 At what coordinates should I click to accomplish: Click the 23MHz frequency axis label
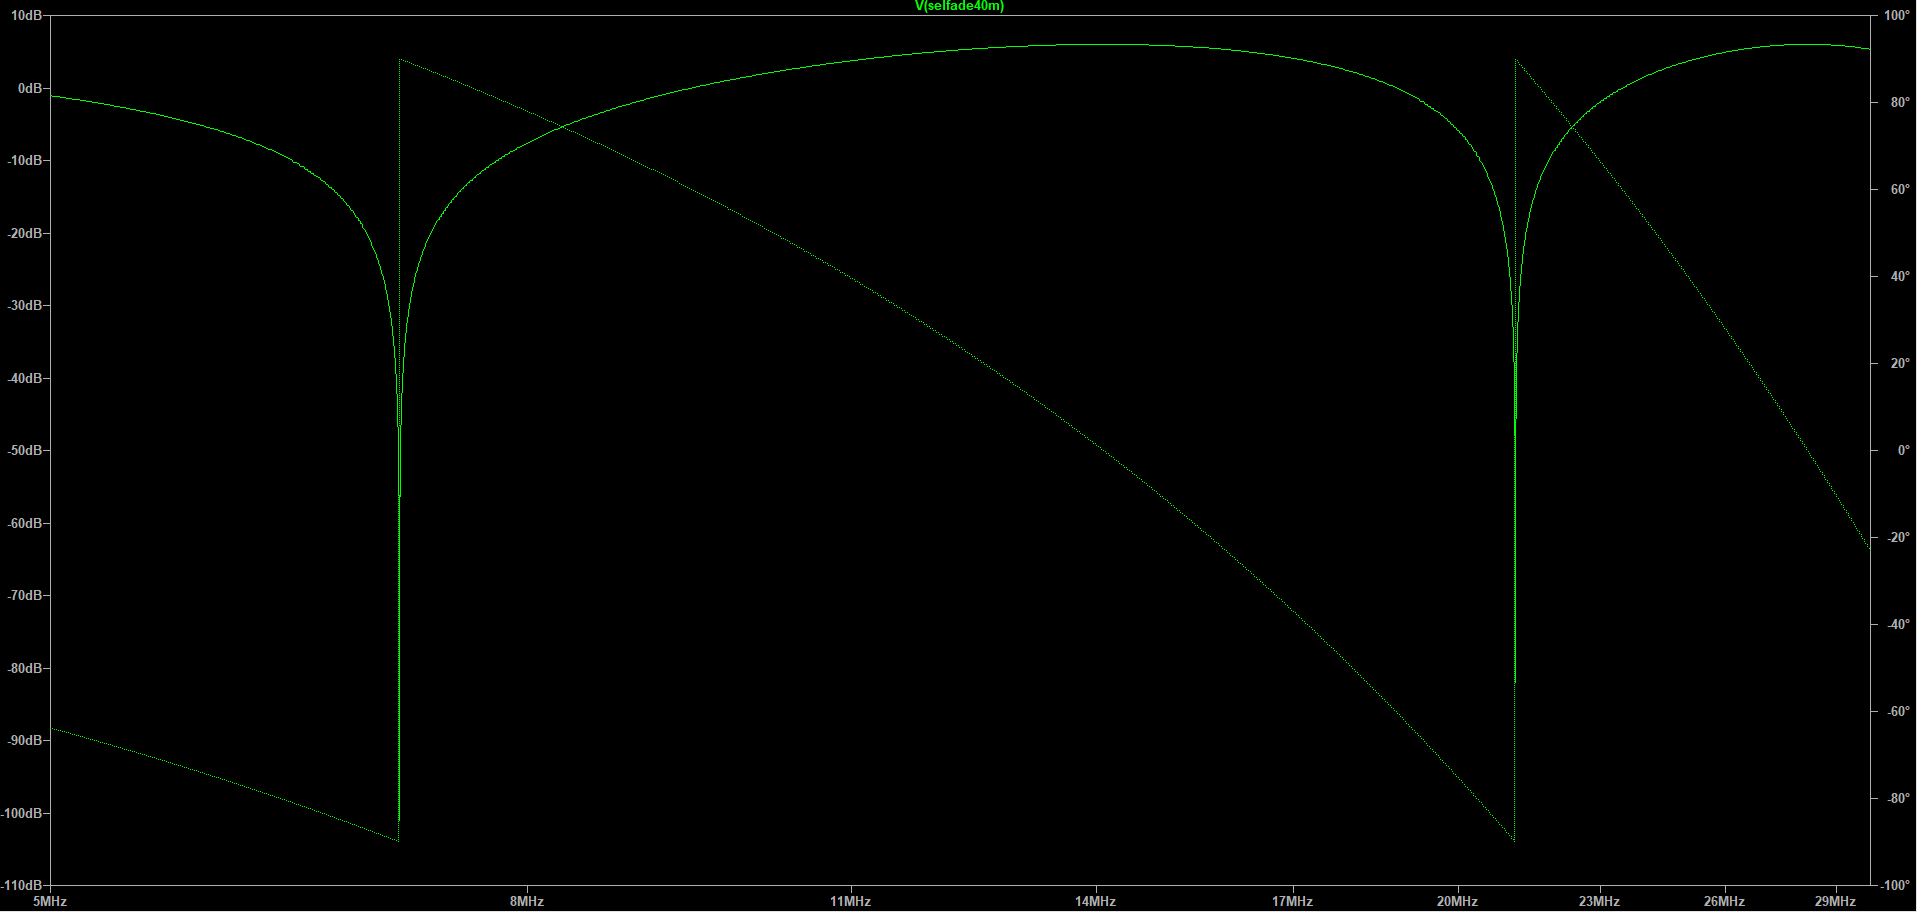[1599, 902]
